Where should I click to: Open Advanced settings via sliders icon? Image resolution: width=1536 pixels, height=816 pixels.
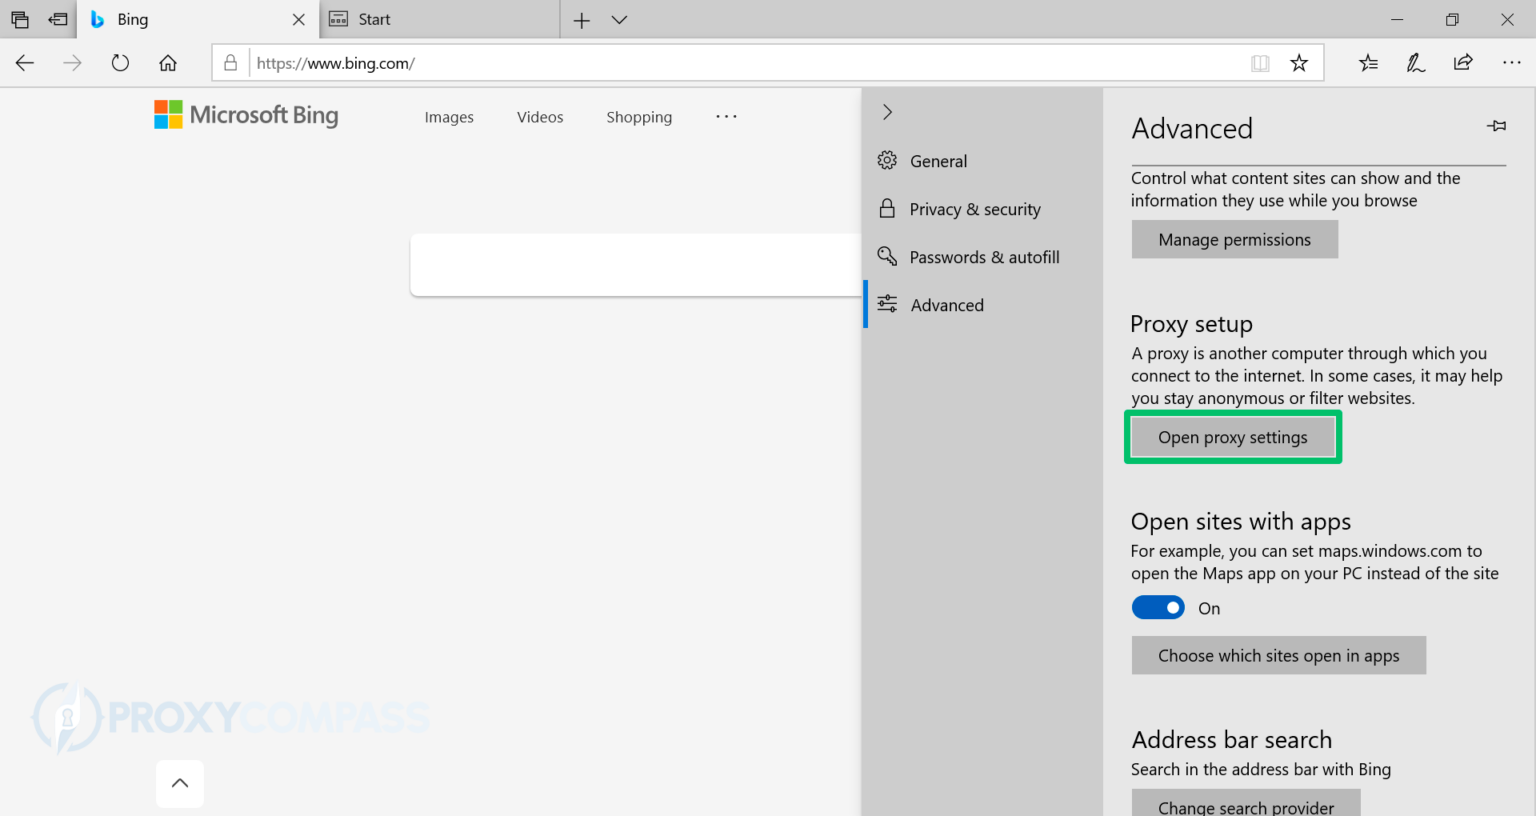point(887,304)
